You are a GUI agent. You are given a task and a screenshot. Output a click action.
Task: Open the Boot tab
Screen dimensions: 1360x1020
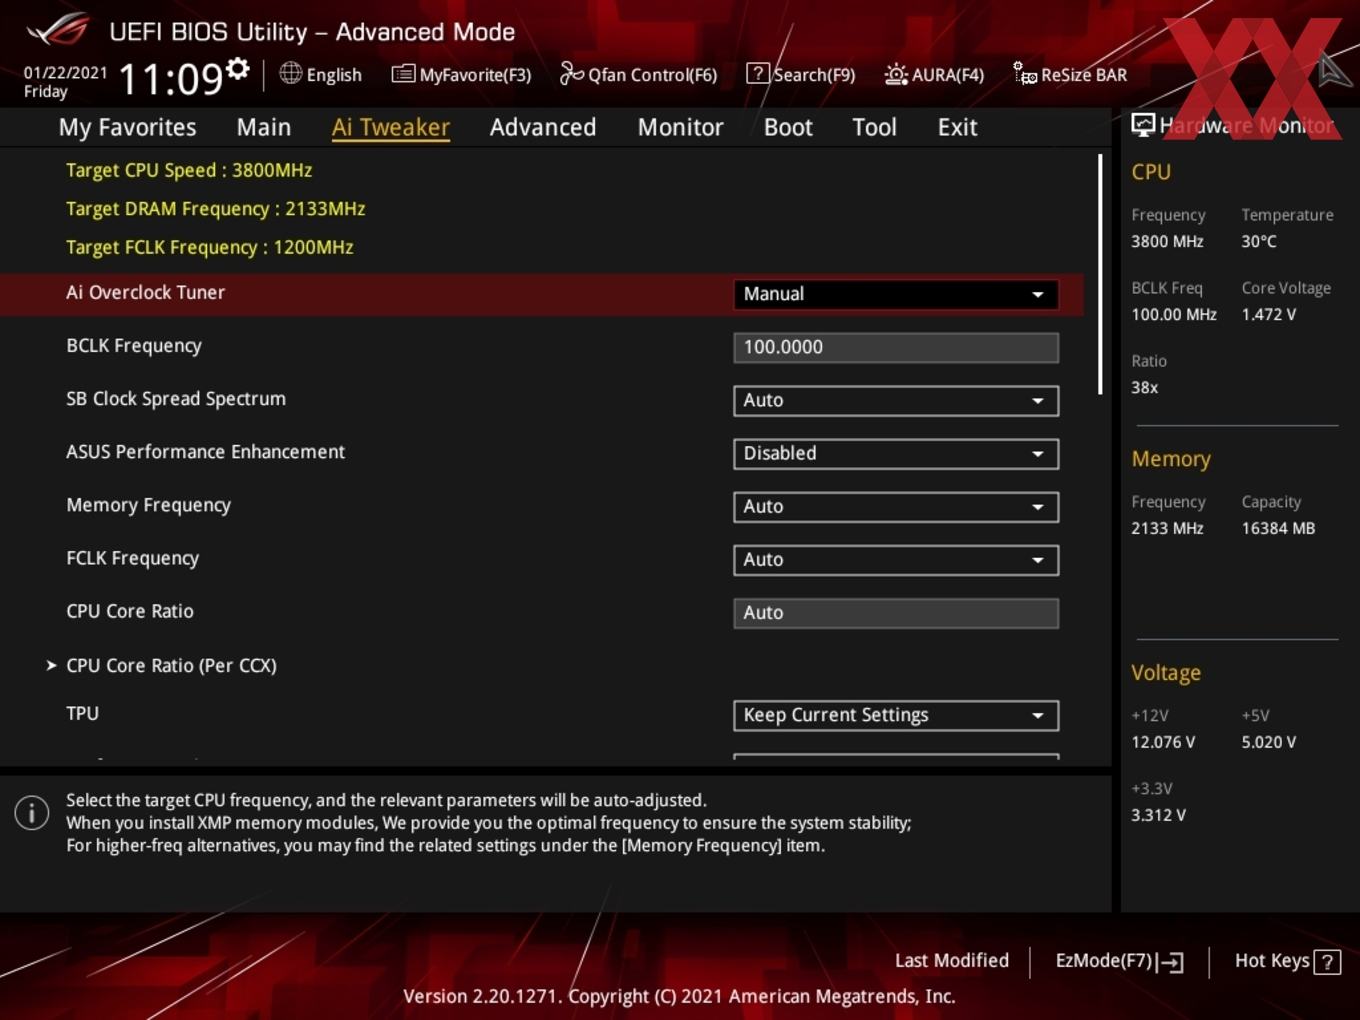pyautogui.click(x=788, y=127)
